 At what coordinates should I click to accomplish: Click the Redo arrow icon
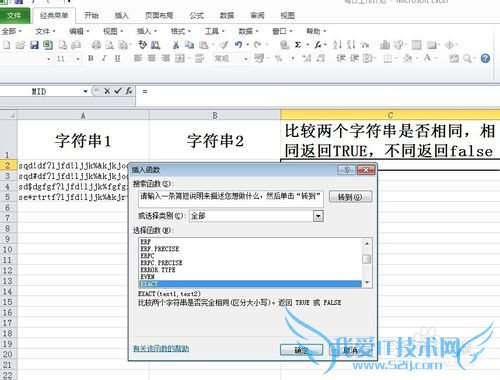pos(257,44)
